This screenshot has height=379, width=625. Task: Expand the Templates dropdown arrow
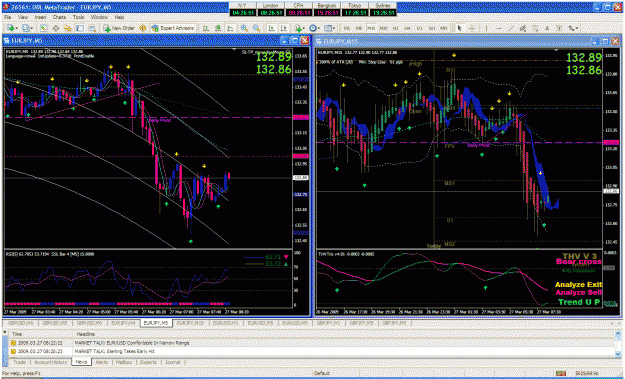(x=334, y=28)
